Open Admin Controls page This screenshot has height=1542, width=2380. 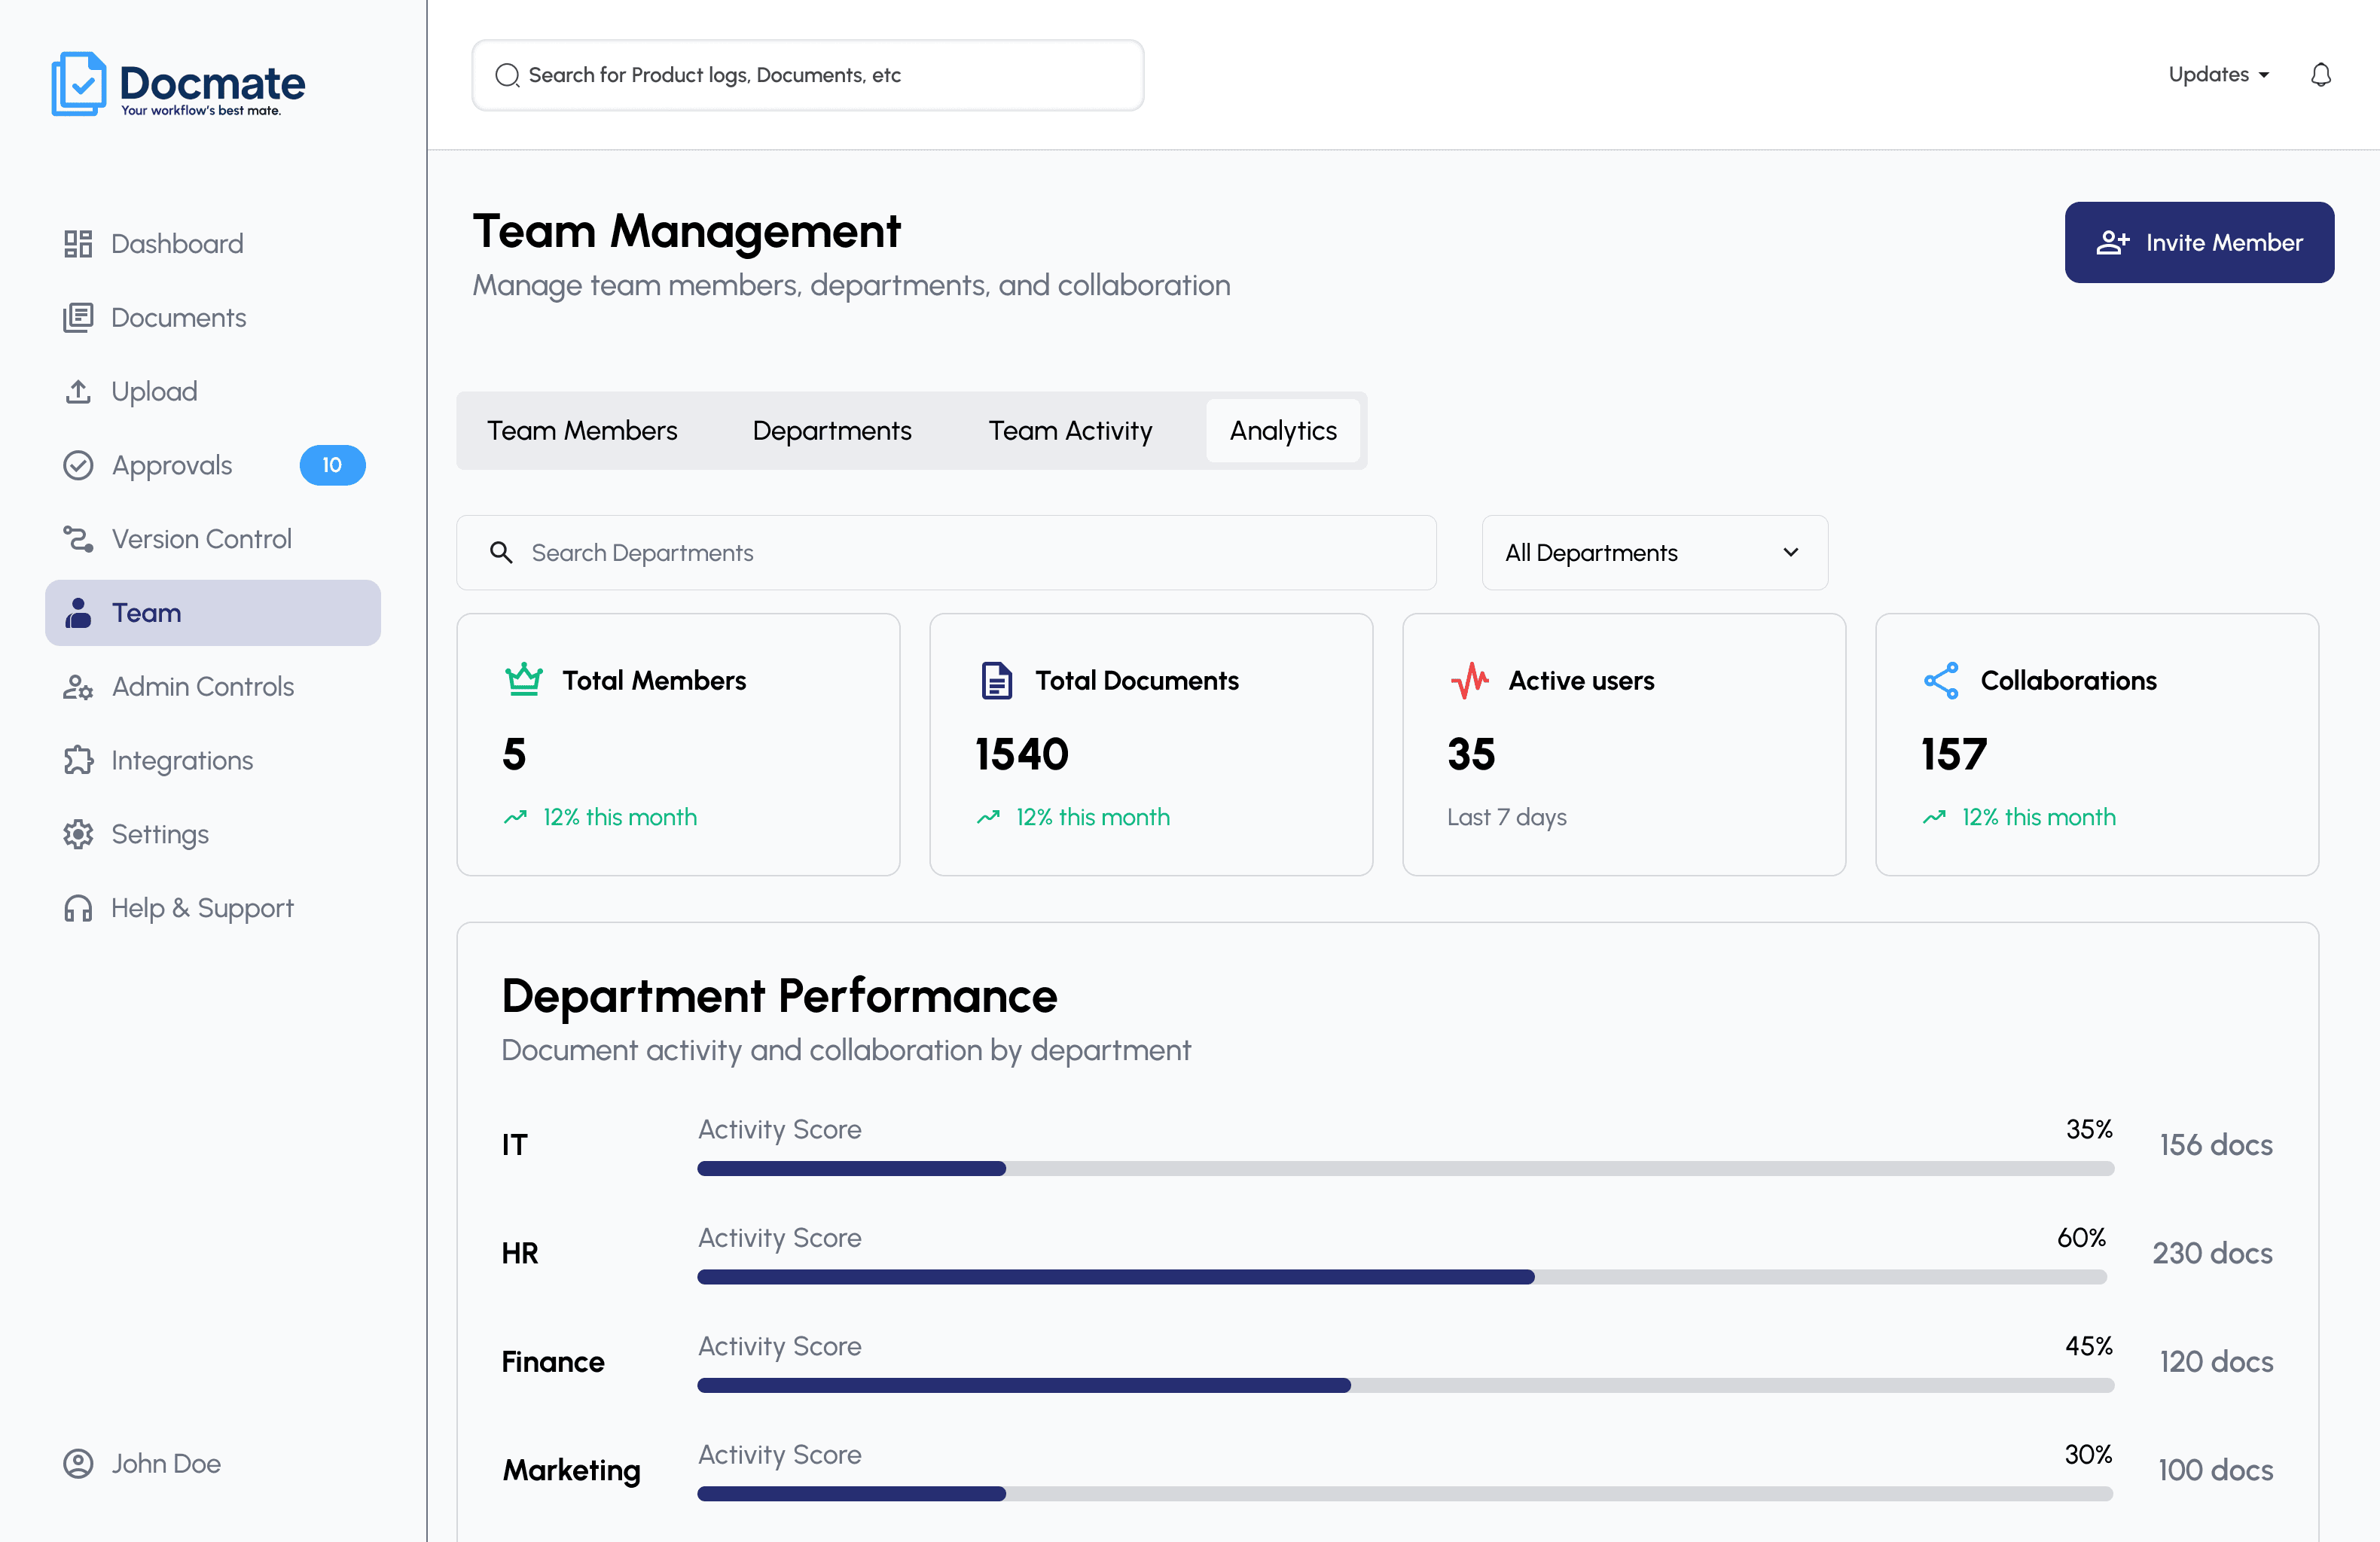(x=213, y=687)
